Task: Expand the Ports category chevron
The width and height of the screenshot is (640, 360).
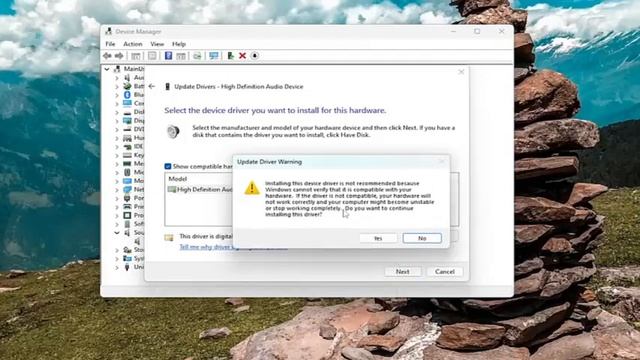Action: coord(117,198)
